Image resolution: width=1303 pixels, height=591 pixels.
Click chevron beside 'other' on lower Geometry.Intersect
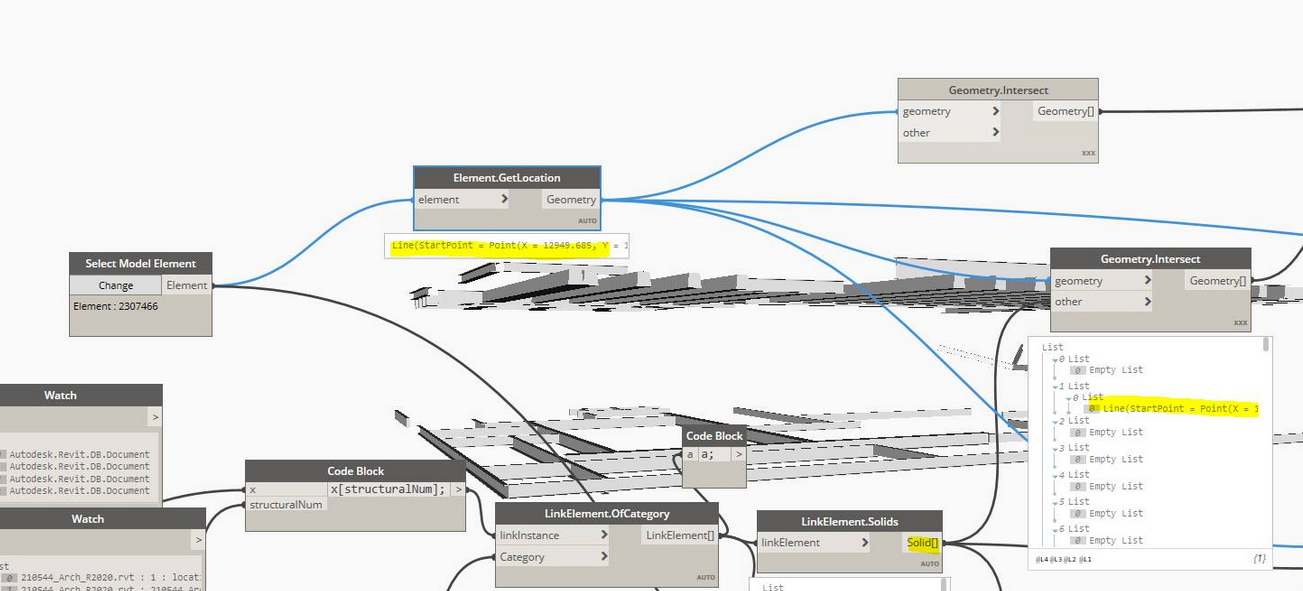pyautogui.click(x=1148, y=302)
